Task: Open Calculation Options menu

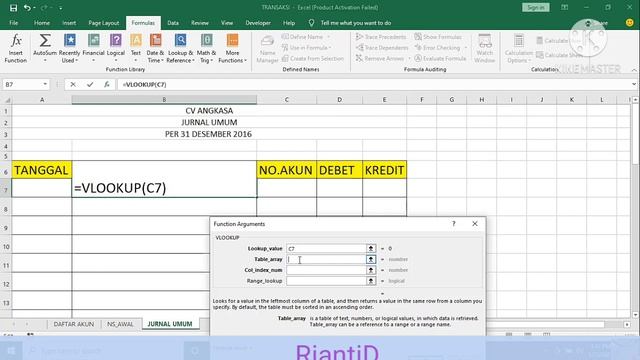Action: [x=518, y=49]
